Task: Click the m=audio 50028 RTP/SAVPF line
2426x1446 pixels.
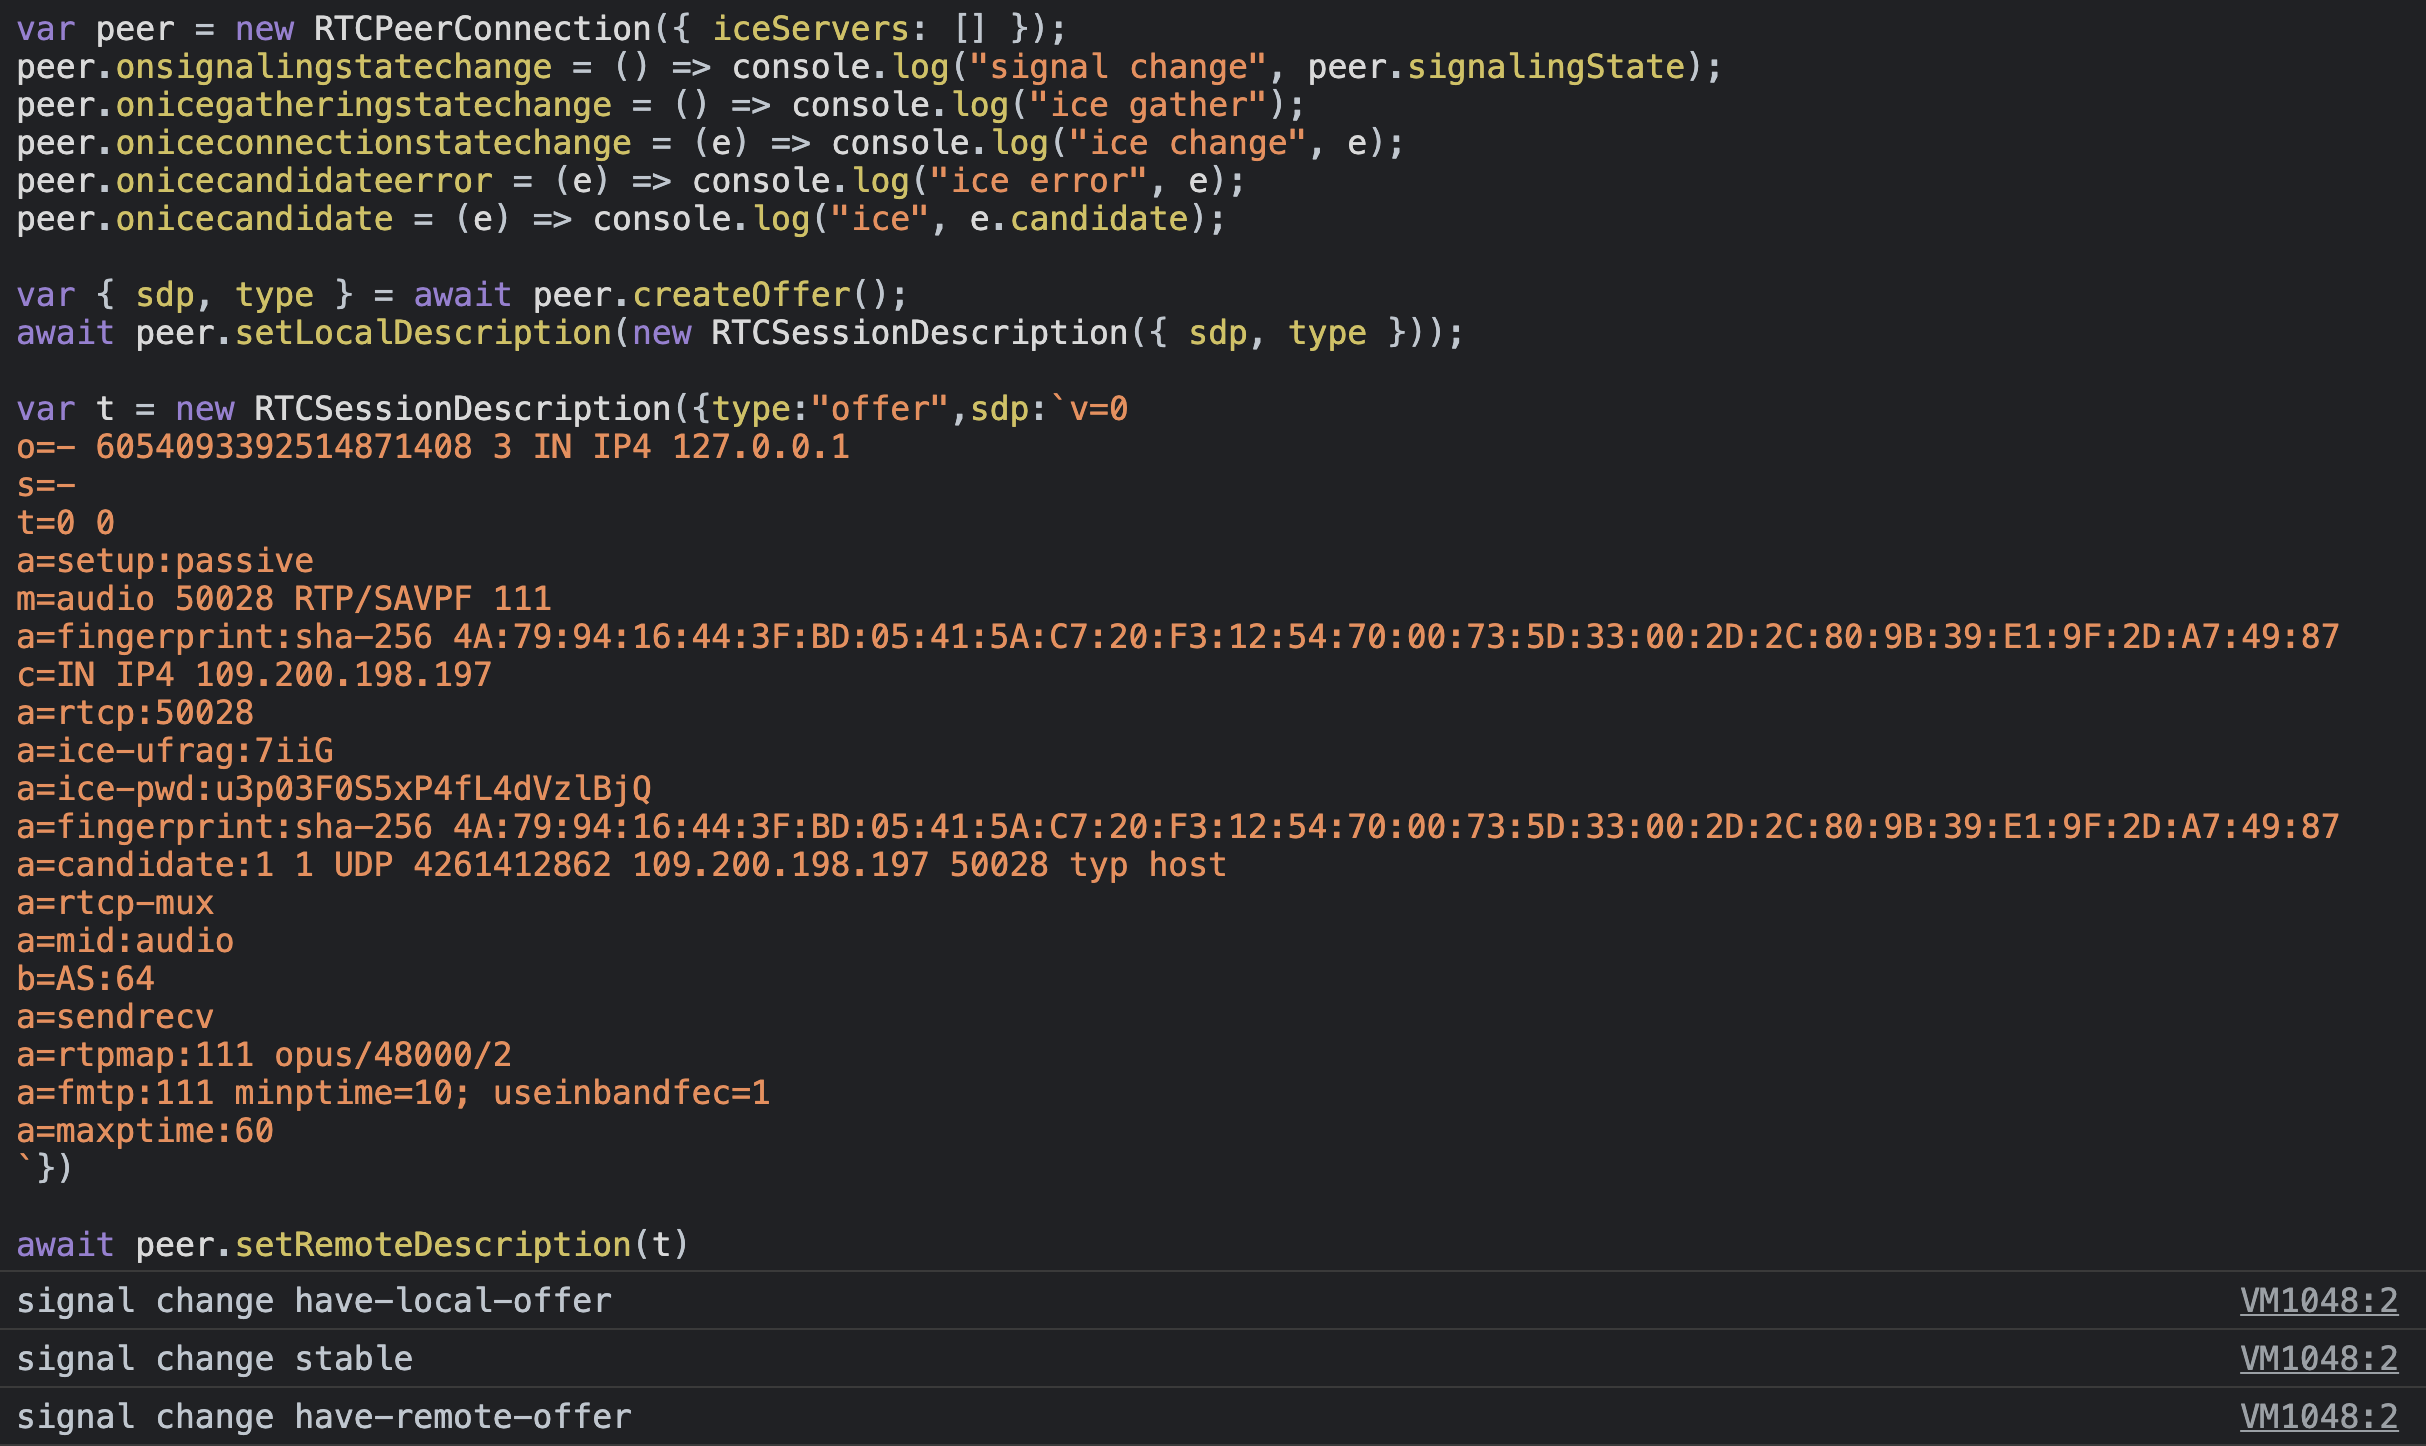Action: (x=284, y=598)
